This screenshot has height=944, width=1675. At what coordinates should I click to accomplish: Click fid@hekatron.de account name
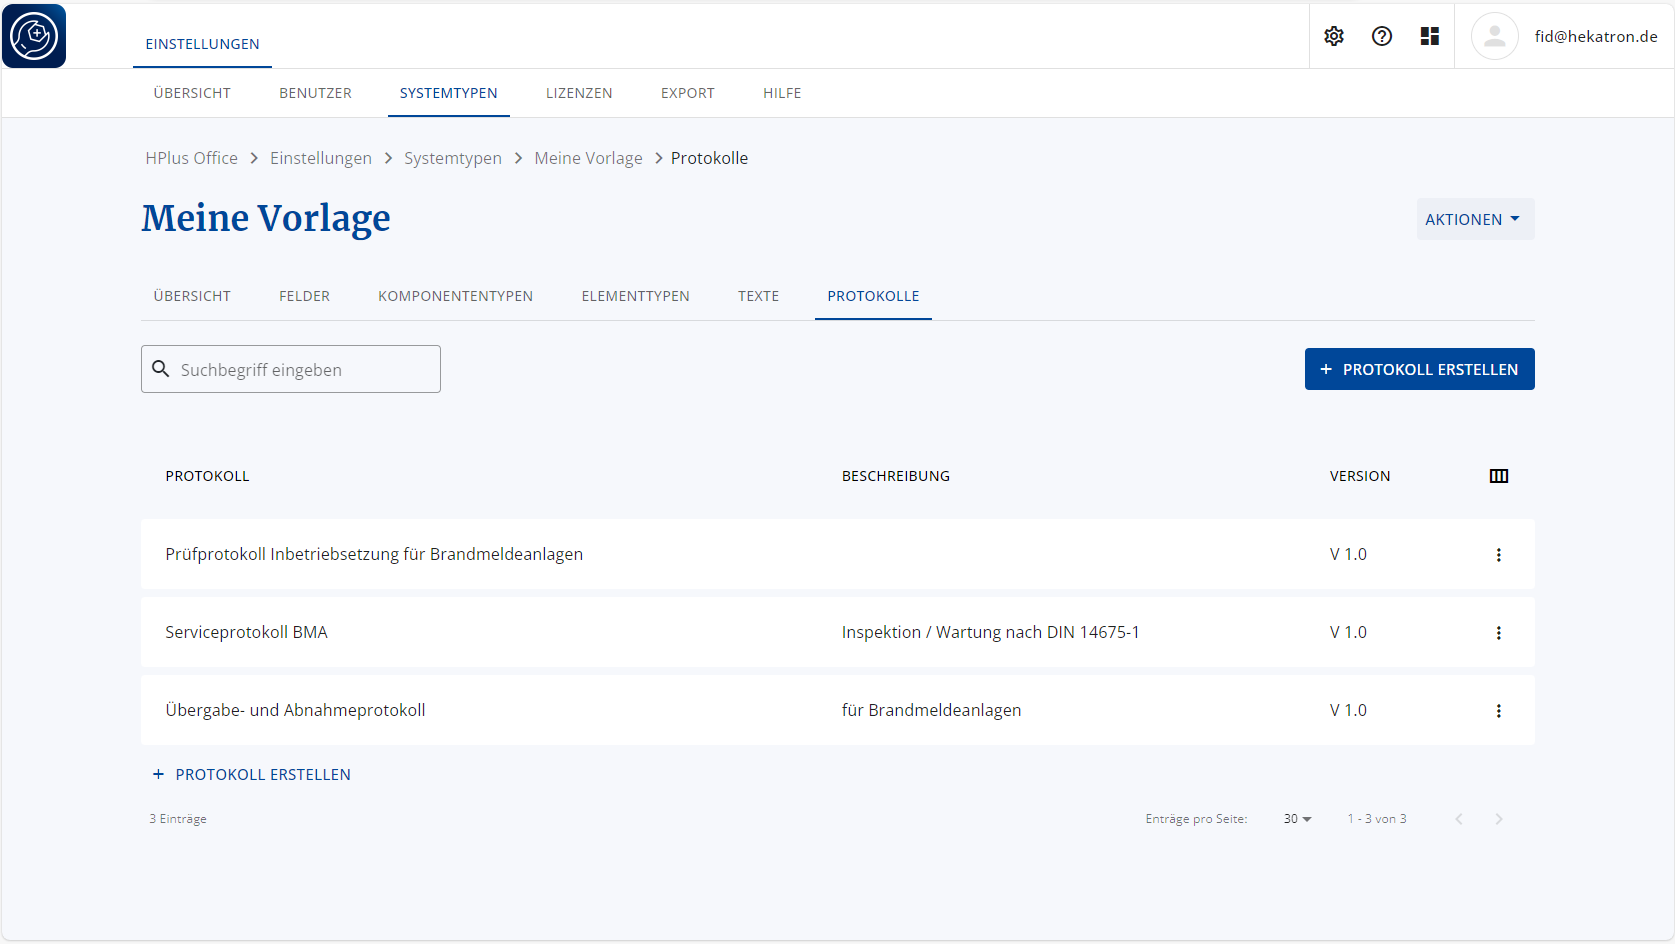1596,36
